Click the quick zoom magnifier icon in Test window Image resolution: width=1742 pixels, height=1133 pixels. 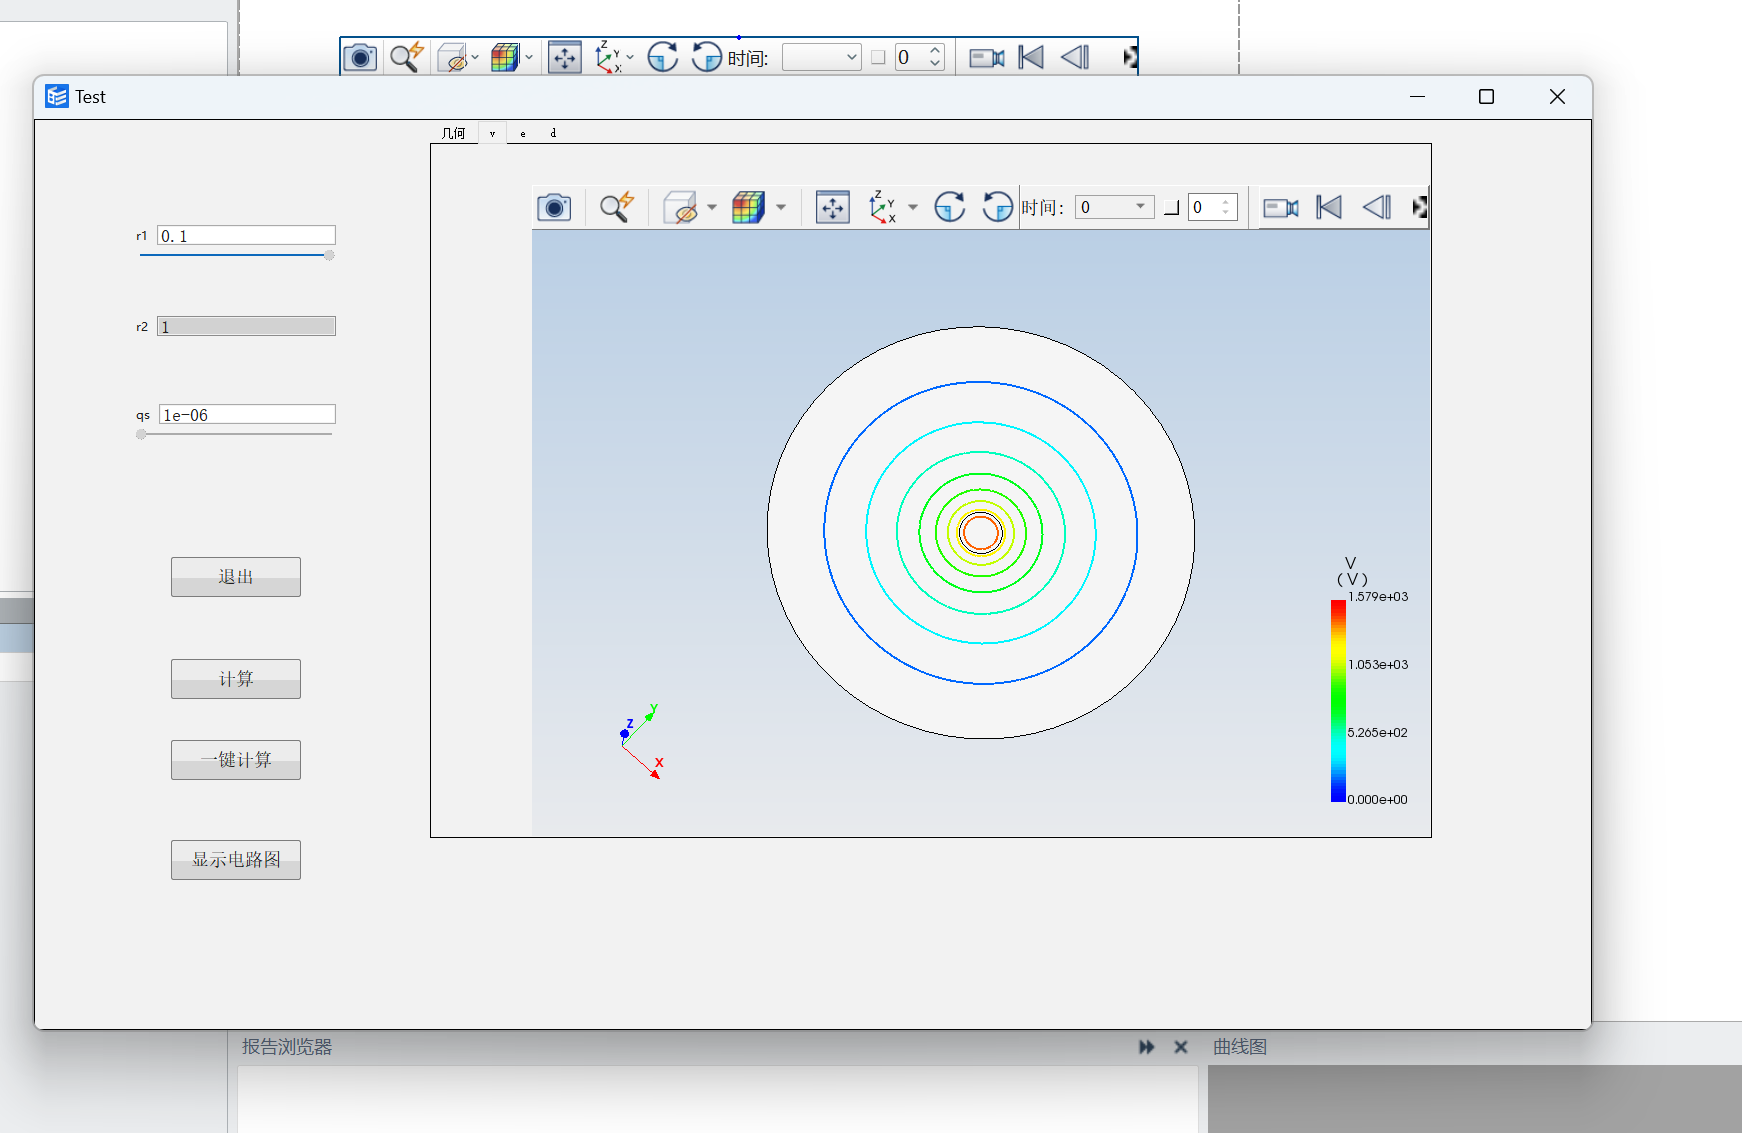click(x=617, y=207)
